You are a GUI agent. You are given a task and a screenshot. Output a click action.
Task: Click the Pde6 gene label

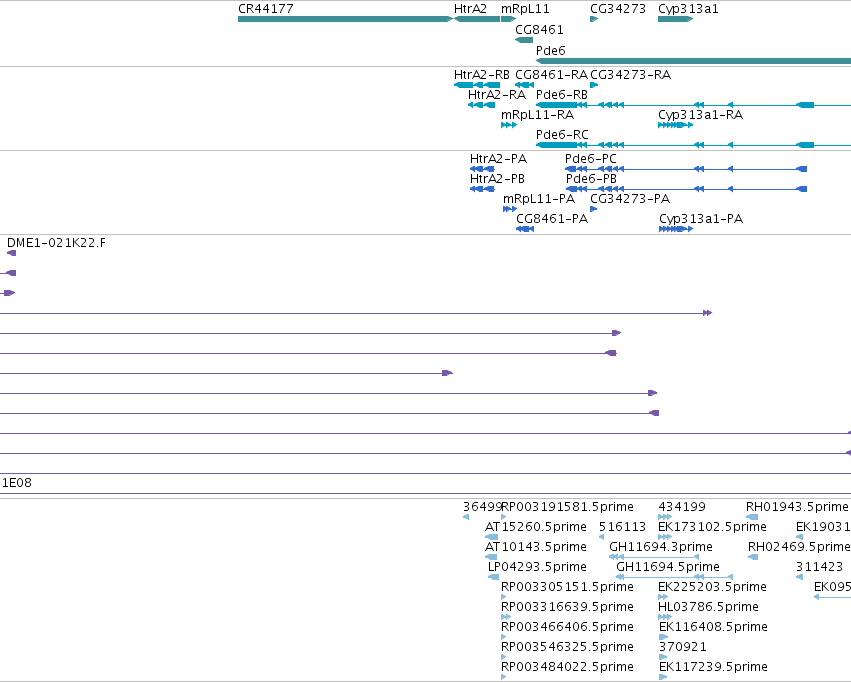tap(551, 50)
